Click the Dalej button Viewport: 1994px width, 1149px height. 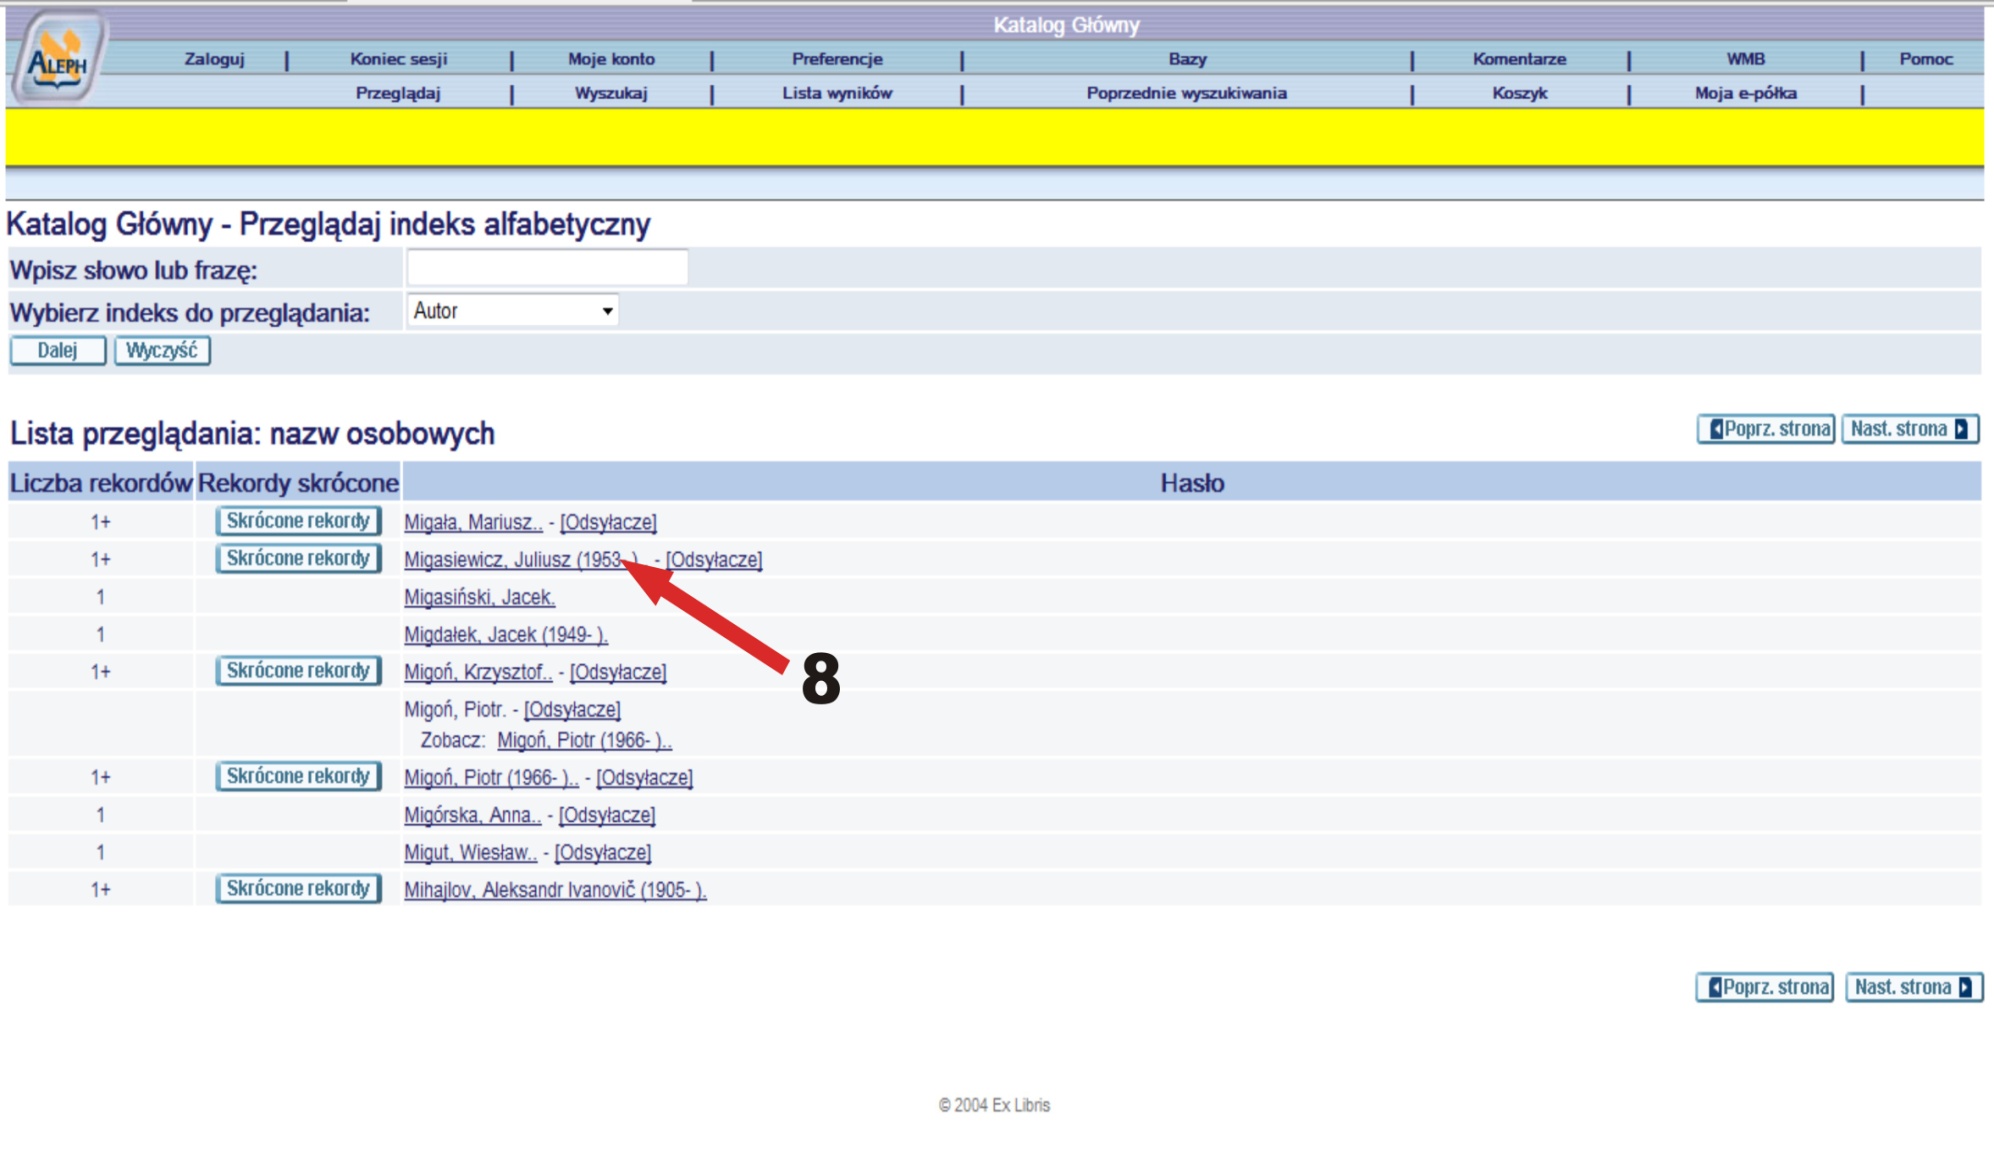[x=58, y=351]
